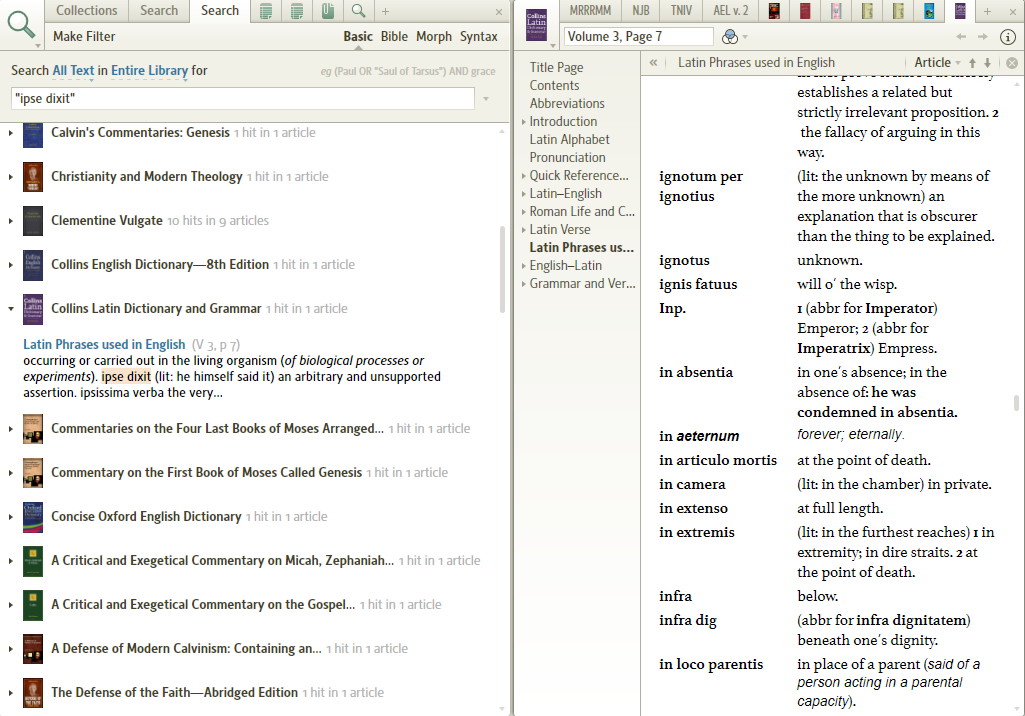The width and height of the screenshot is (1025, 716).
Task: Open the AEL v. 2 resource tab
Action: [x=730, y=10]
